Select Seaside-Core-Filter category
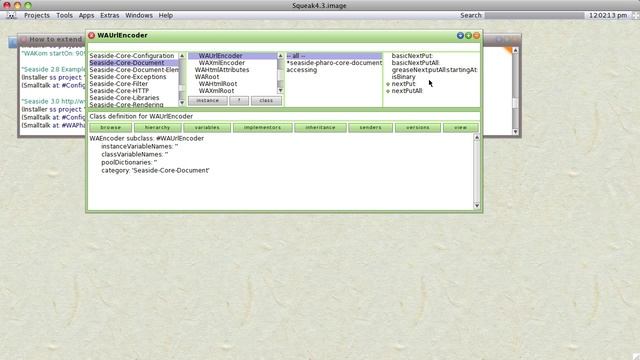Image resolution: width=640 pixels, height=360 pixels. click(133, 84)
